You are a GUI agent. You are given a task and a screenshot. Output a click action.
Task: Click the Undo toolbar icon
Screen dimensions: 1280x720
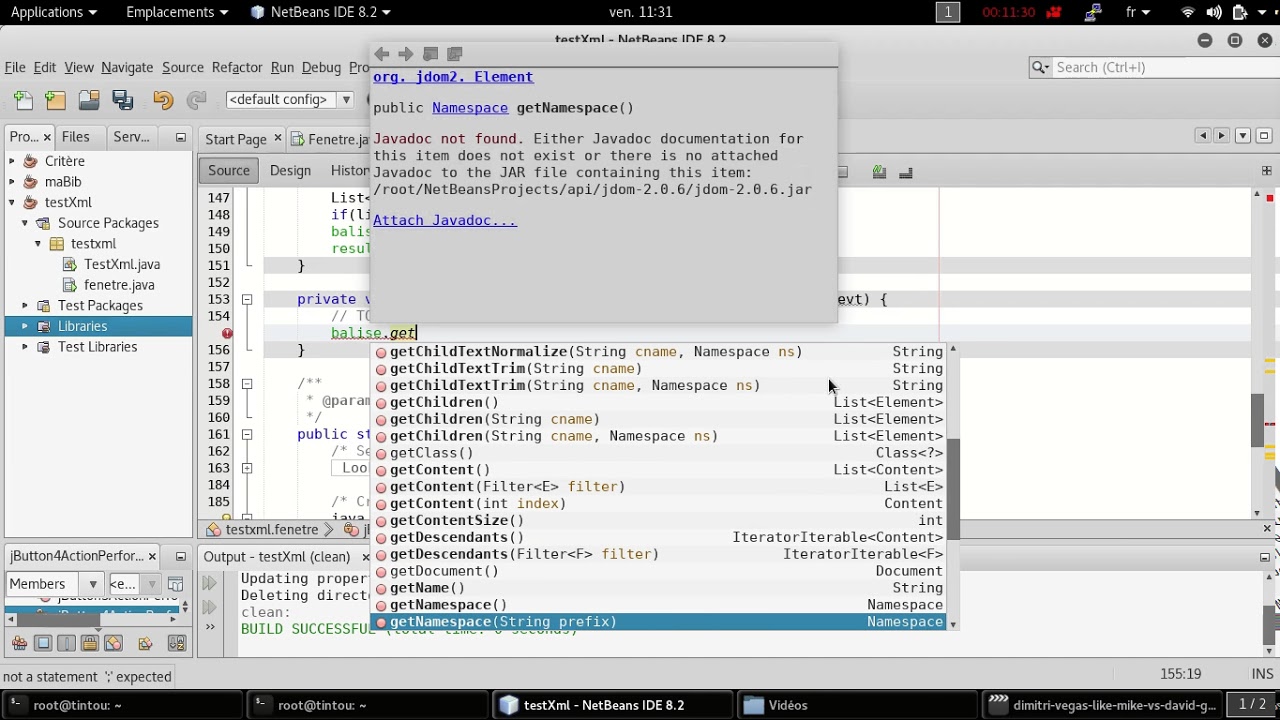click(163, 99)
